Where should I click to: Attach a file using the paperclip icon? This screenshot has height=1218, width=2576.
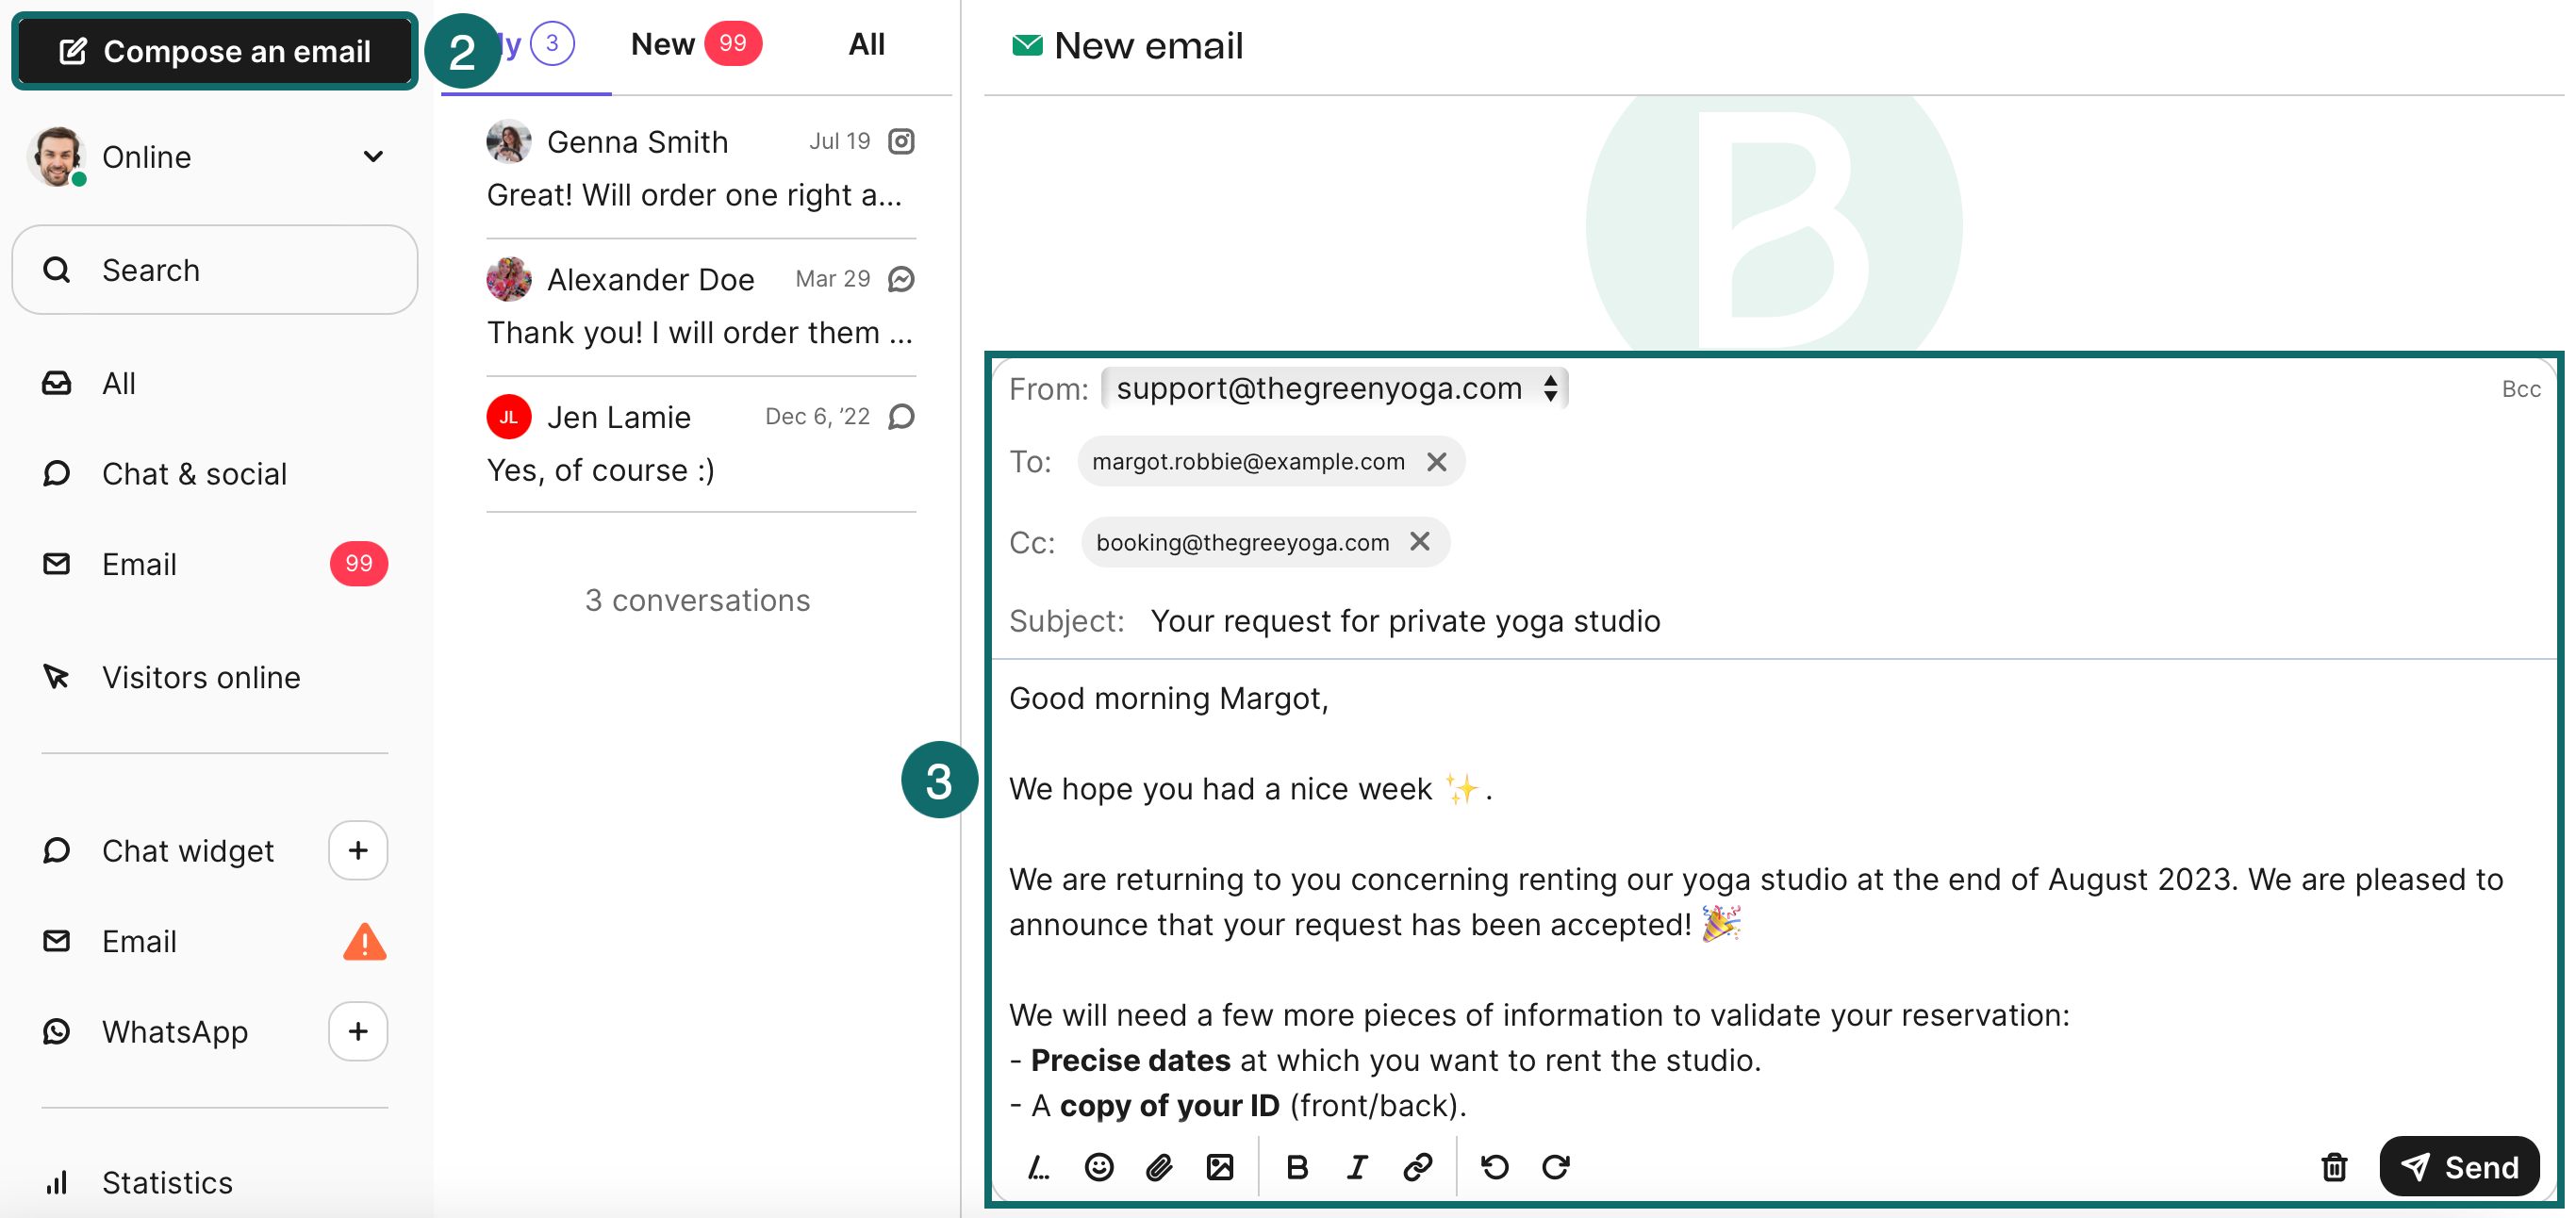pyautogui.click(x=1159, y=1167)
